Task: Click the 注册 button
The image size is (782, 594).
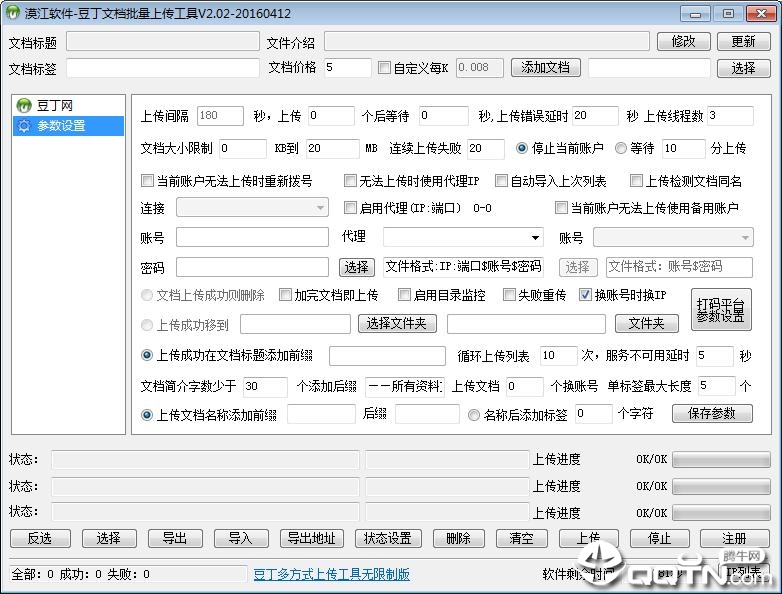Action: 735,538
